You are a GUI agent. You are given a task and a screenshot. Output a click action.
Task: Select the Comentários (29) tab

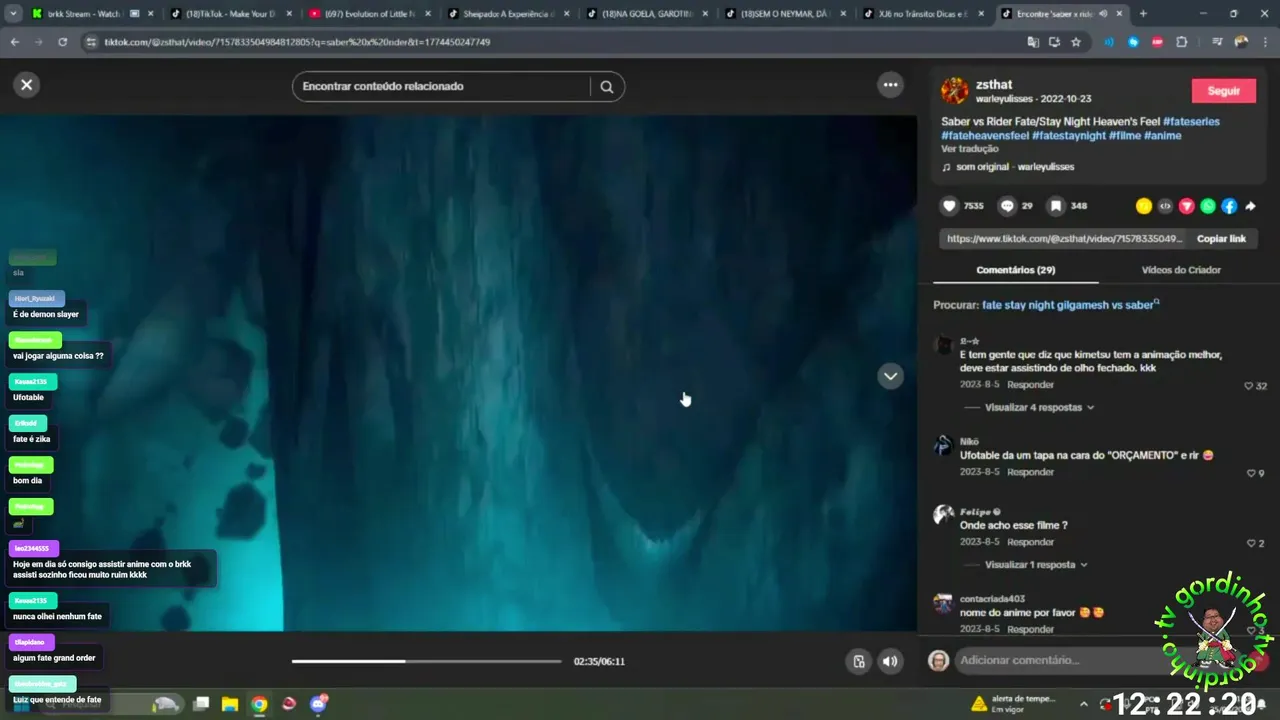click(1015, 270)
